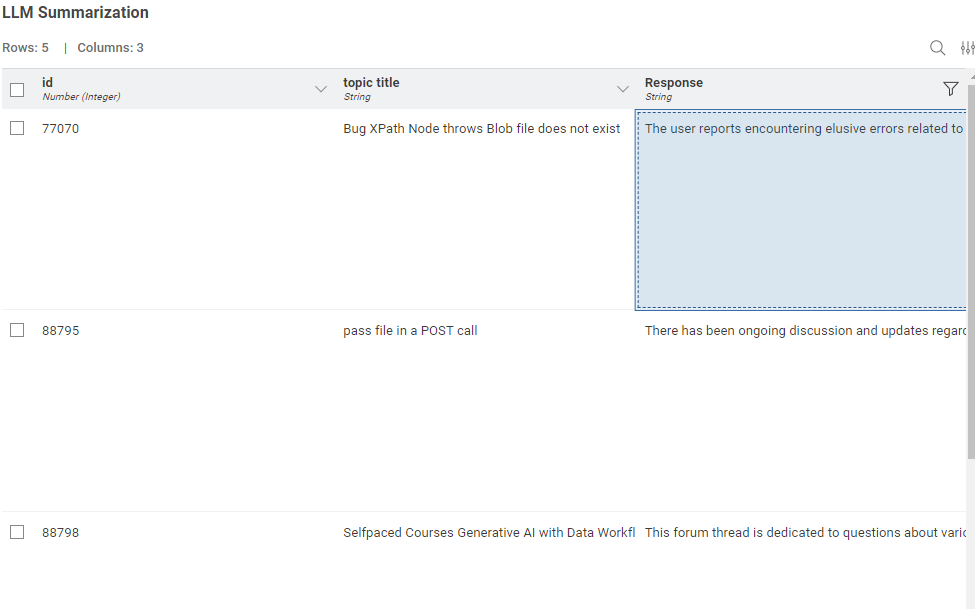
Task: Select the 'pass file in a POST call' cell
Action: tap(410, 331)
